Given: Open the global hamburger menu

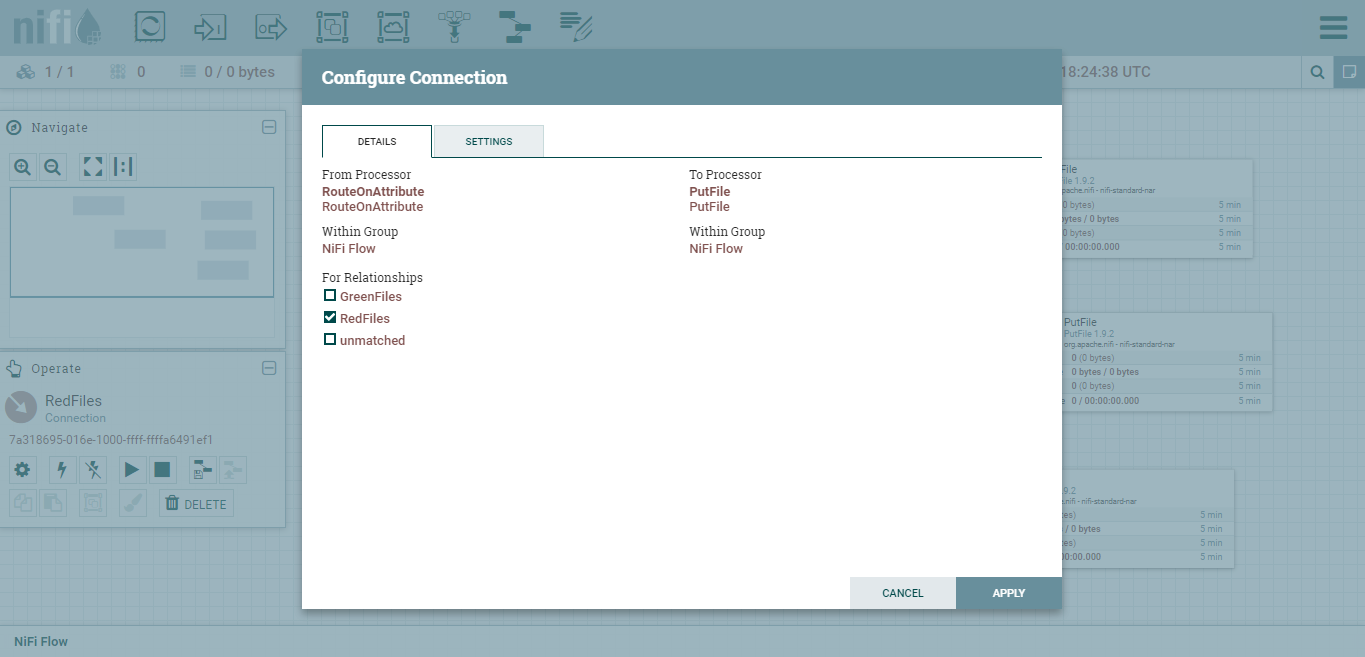Looking at the screenshot, I should (1333, 27).
